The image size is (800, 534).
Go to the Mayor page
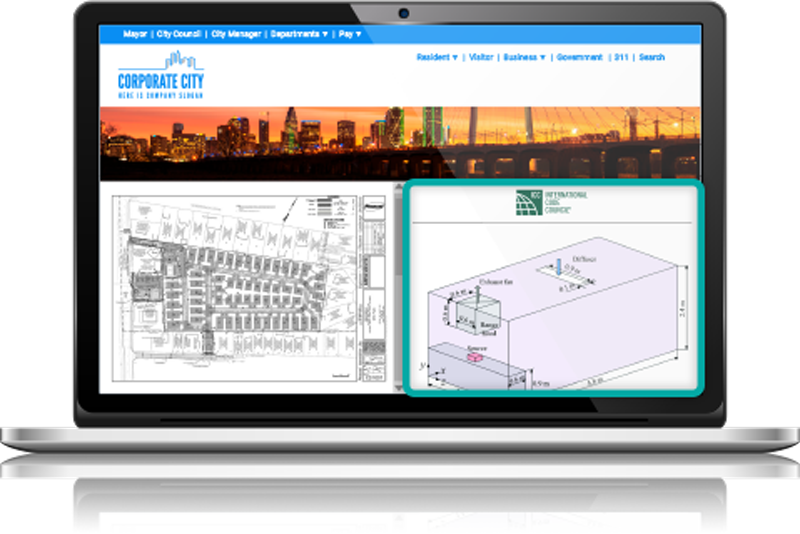tap(135, 34)
